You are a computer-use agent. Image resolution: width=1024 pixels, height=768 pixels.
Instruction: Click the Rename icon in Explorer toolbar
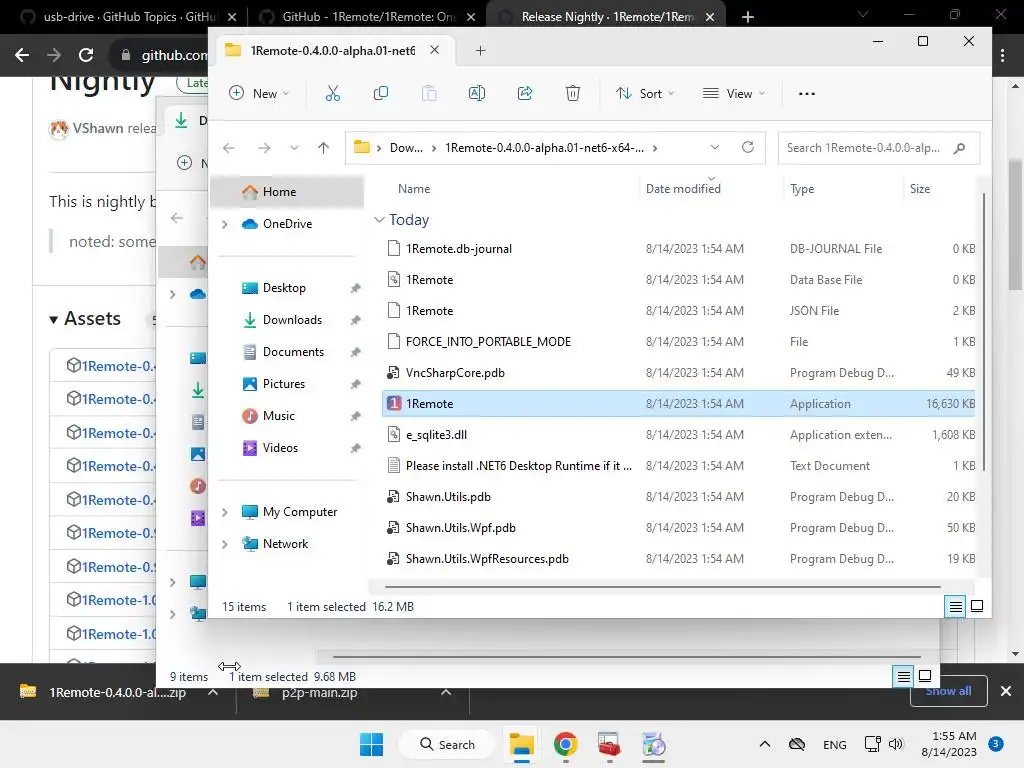(477, 93)
